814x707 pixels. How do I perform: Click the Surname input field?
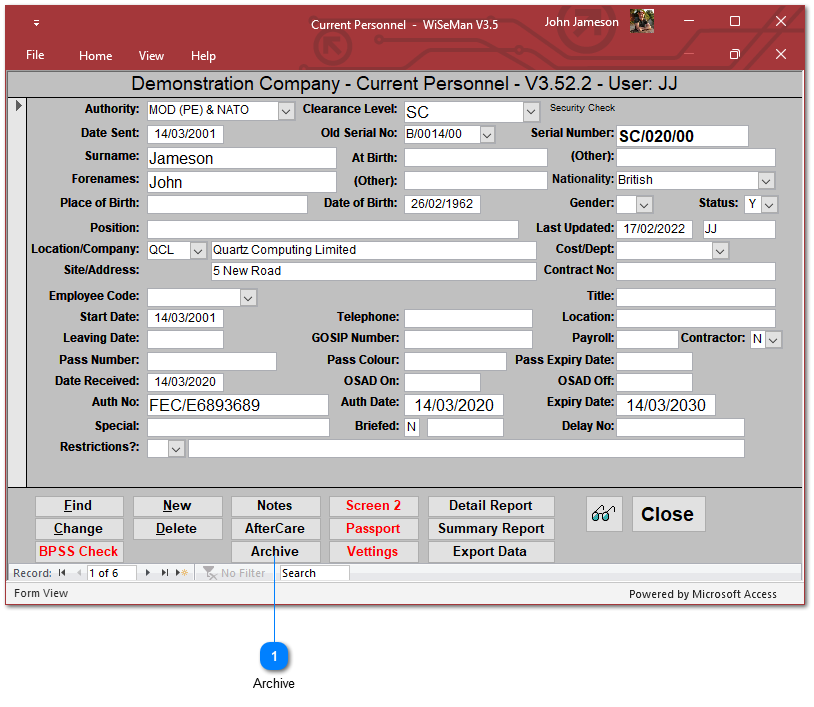241,158
